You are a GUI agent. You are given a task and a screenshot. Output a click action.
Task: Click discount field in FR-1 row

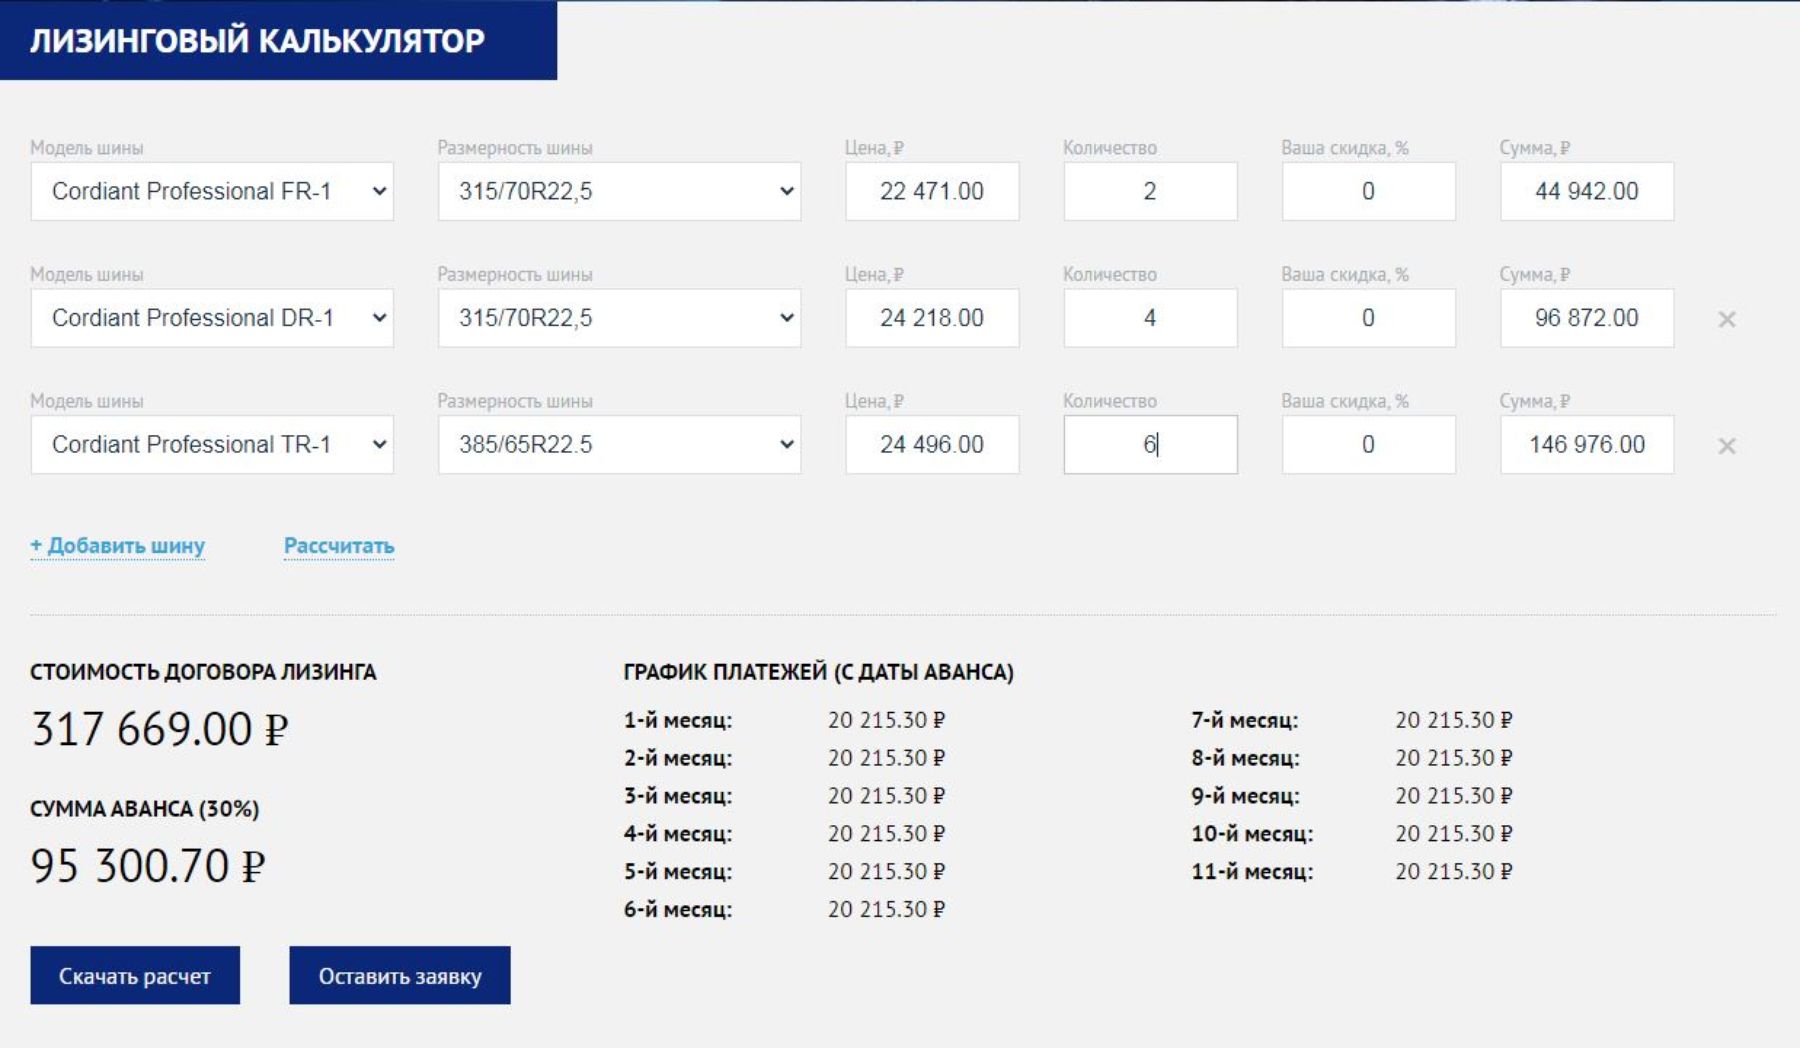point(1368,191)
